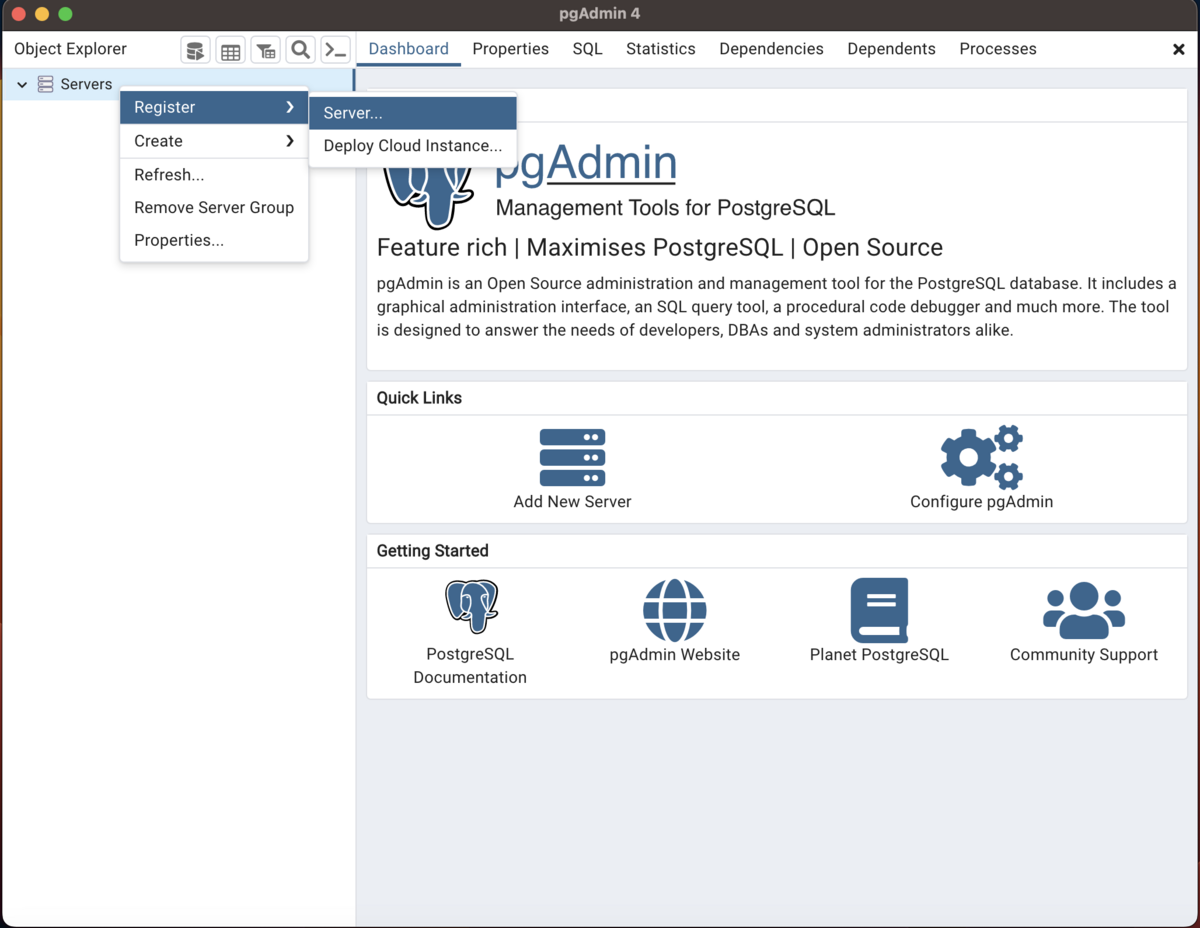Close the dashboard panel with X
This screenshot has width=1200, height=928.
coord(1179,49)
